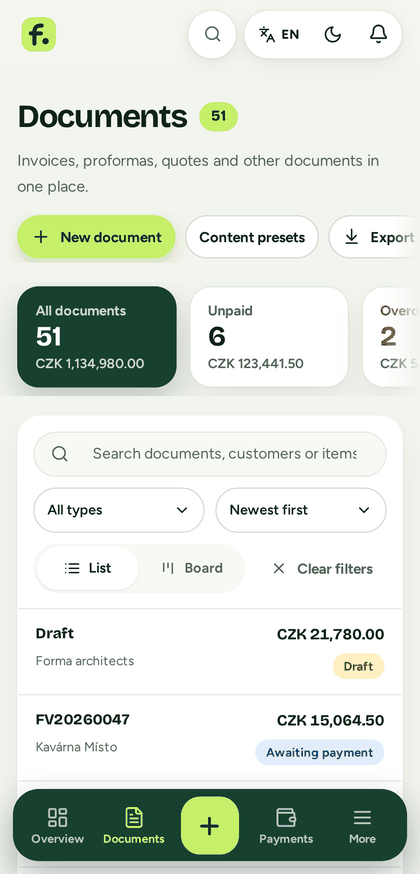The image size is (420, 874).
Task: Click the Forma architects customer name
Action: coord(85,661)
